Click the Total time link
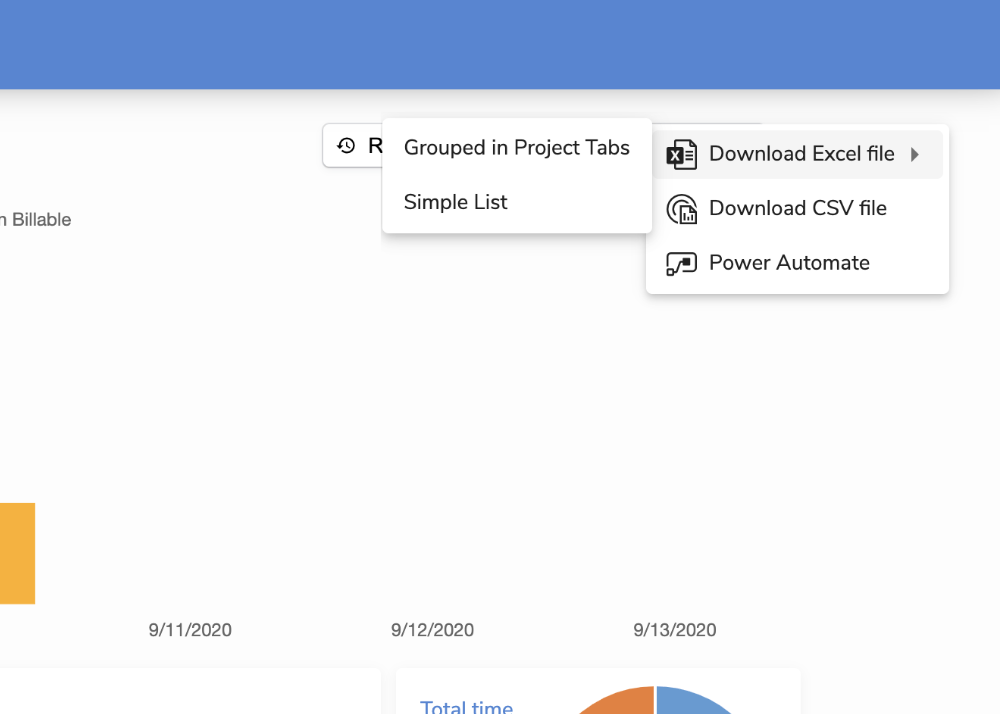1000x714 pixels. 466,707
